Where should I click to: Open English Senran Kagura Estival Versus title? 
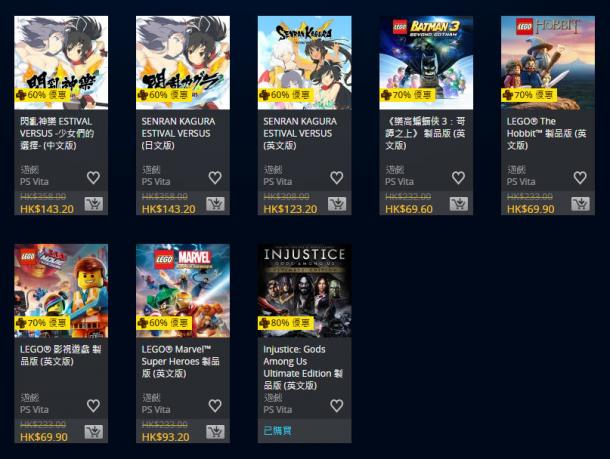[300, 133]
